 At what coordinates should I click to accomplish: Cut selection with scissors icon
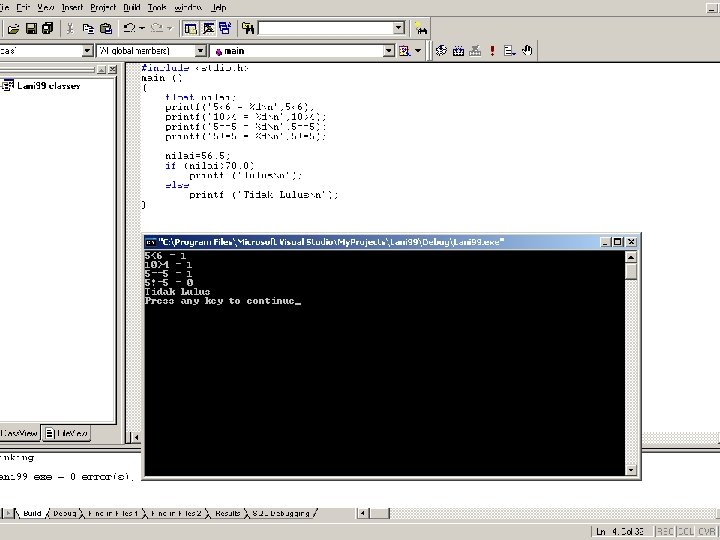coord(70,28)
